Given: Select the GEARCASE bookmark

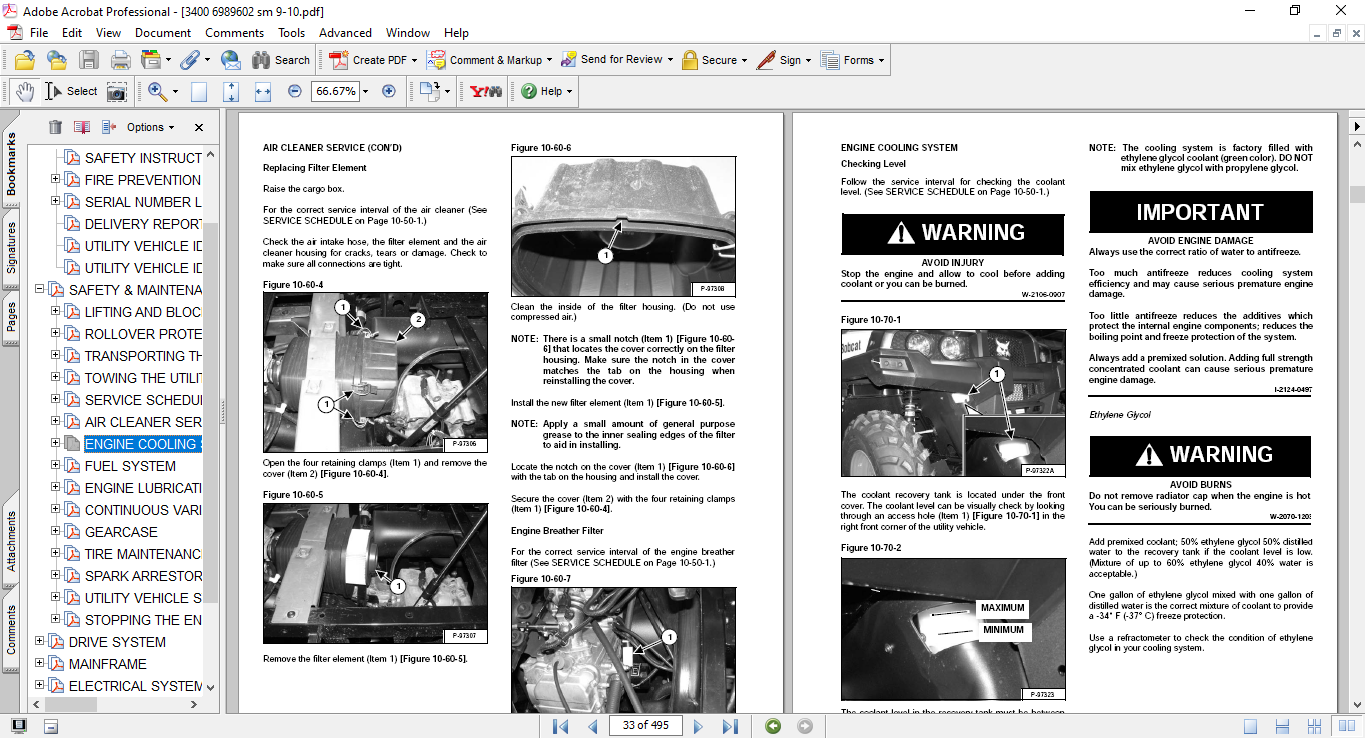Looking at the screenshot, I should point(121,532).
